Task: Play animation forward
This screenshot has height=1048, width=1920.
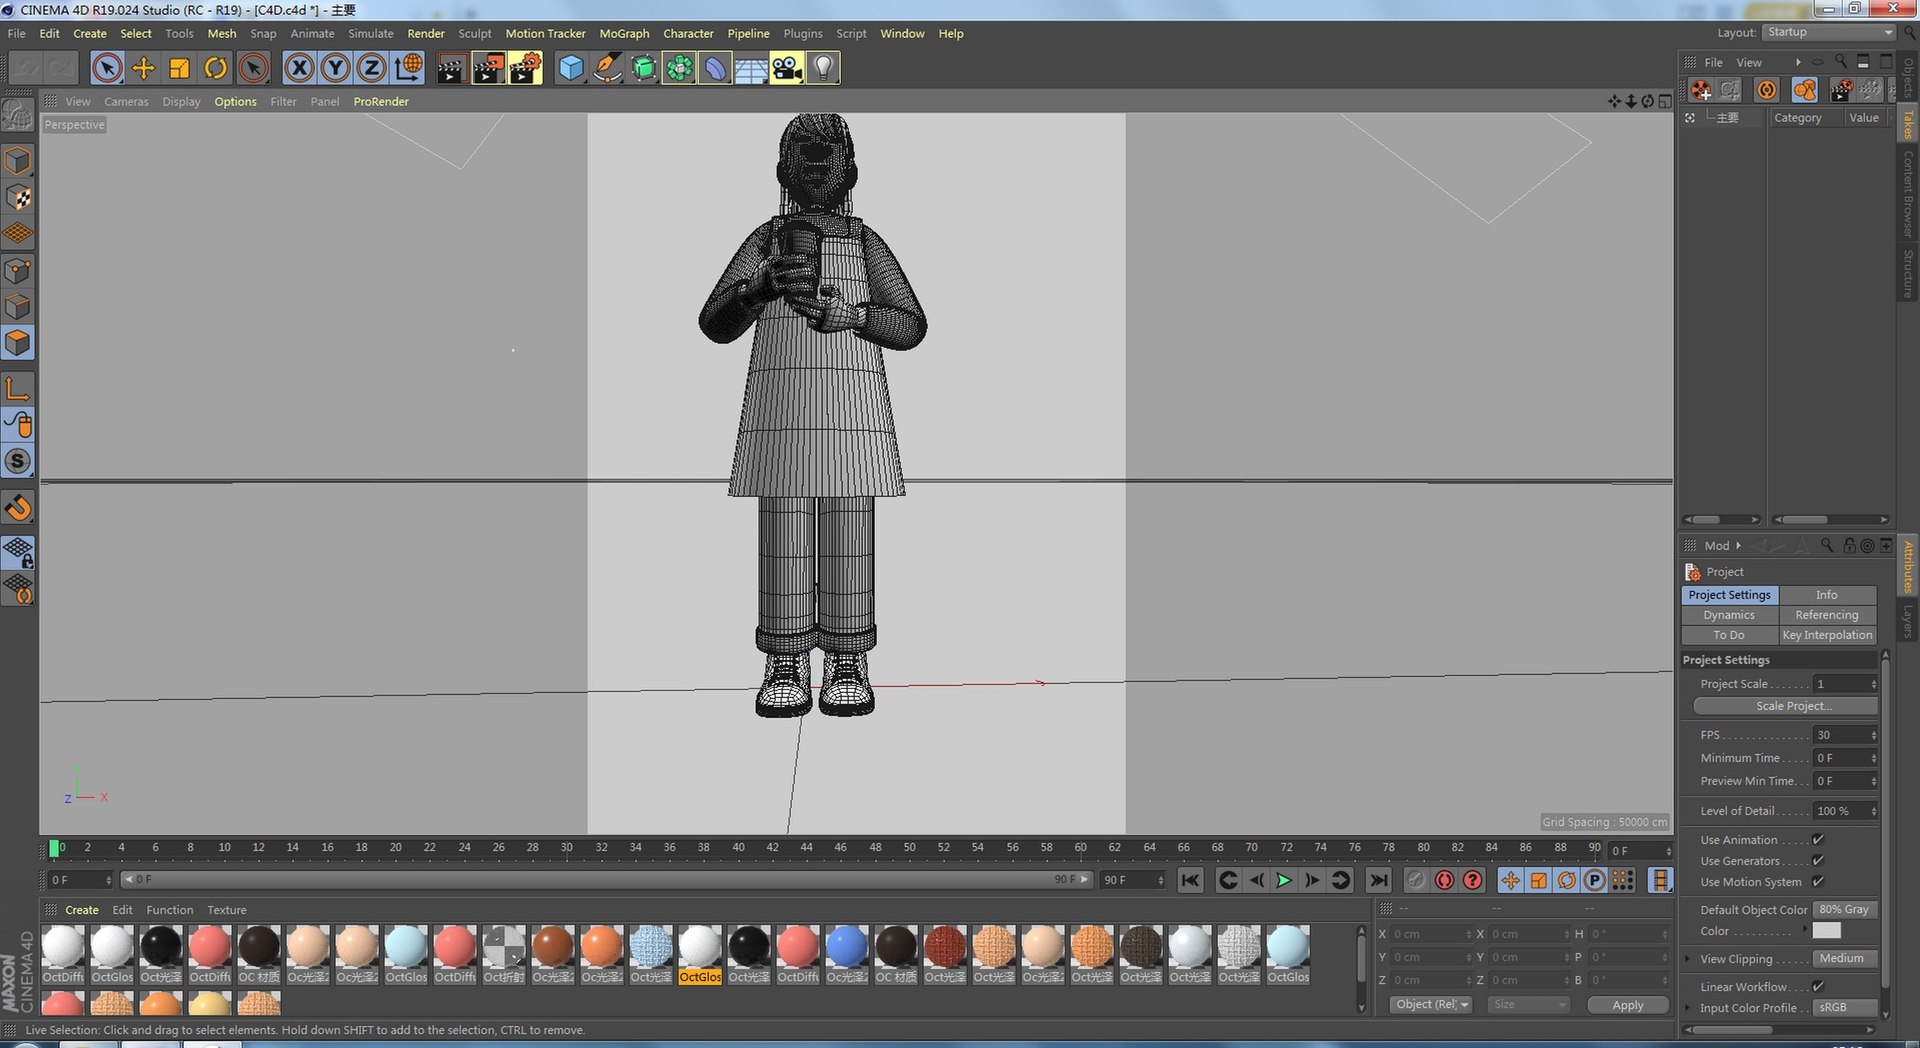Action: coord(1284,880)
